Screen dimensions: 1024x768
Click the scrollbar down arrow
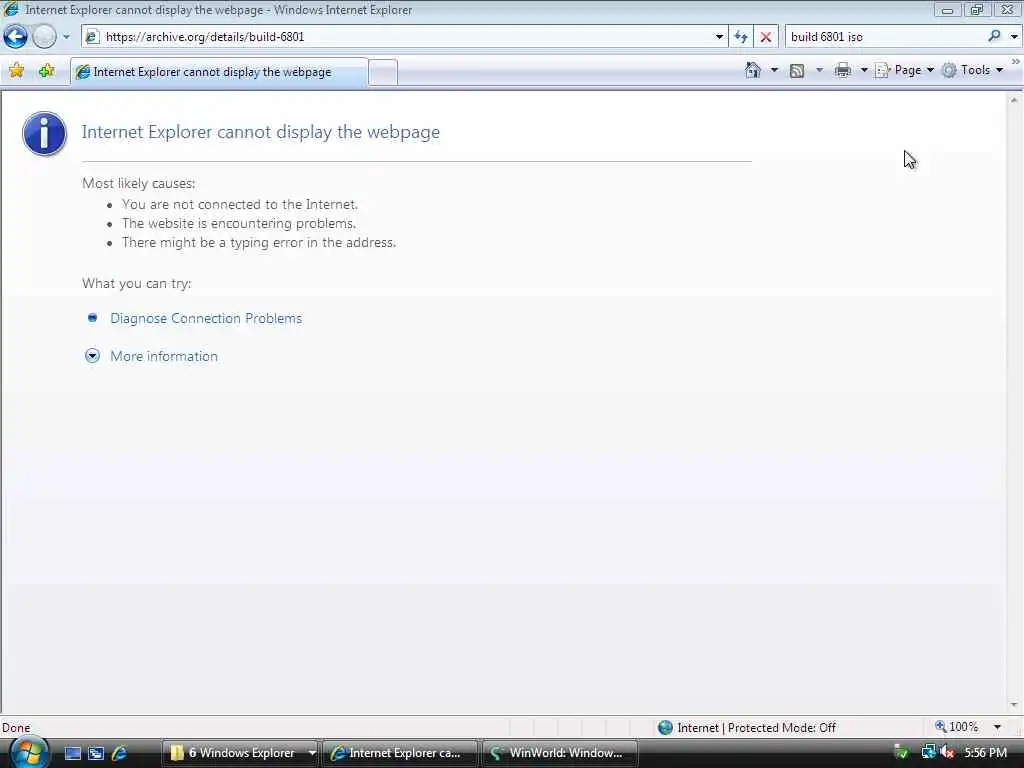pyautogui.click(x=1014, y=705)
